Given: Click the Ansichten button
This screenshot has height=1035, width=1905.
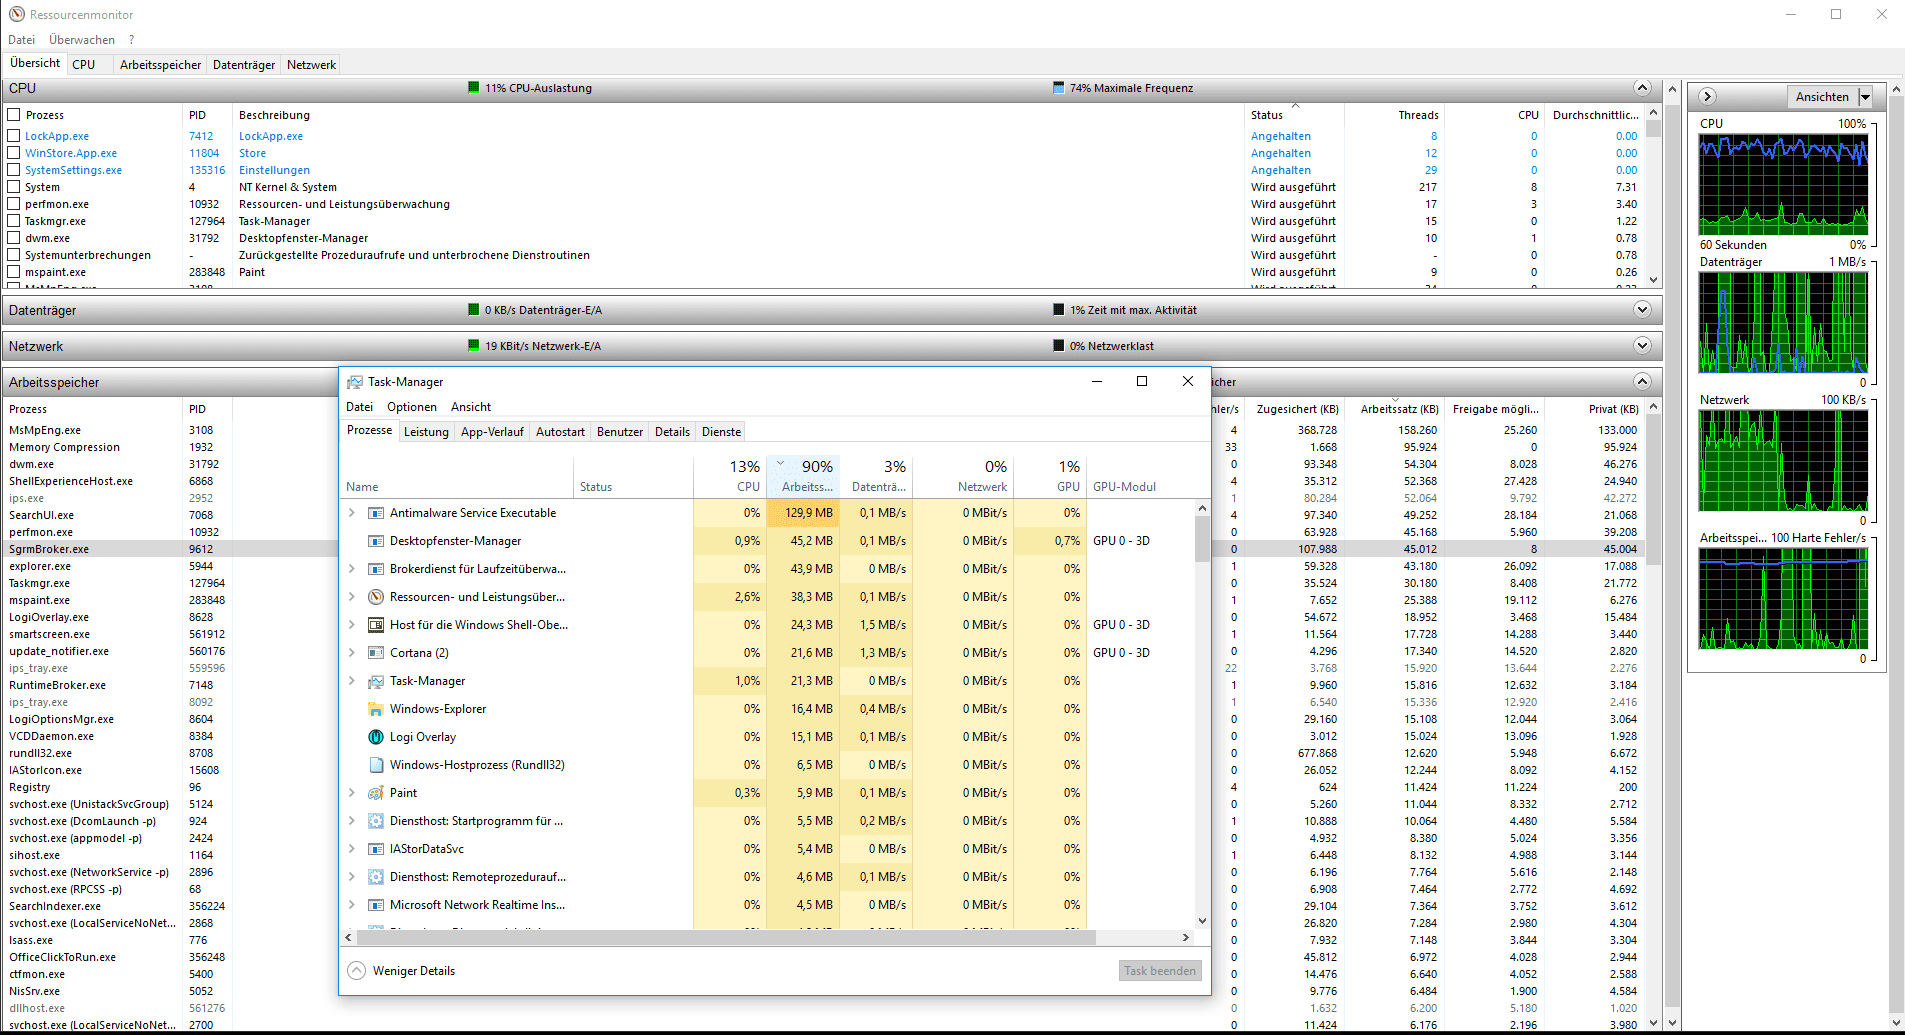Looking at the screenshot, I should point(1822,97).
